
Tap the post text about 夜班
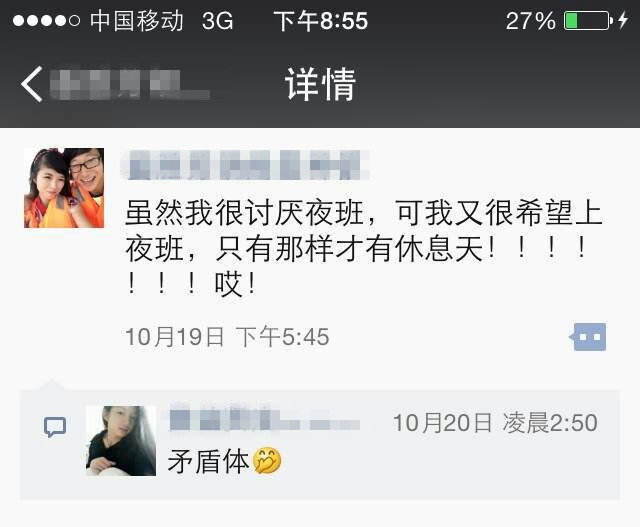pos(363,248)
